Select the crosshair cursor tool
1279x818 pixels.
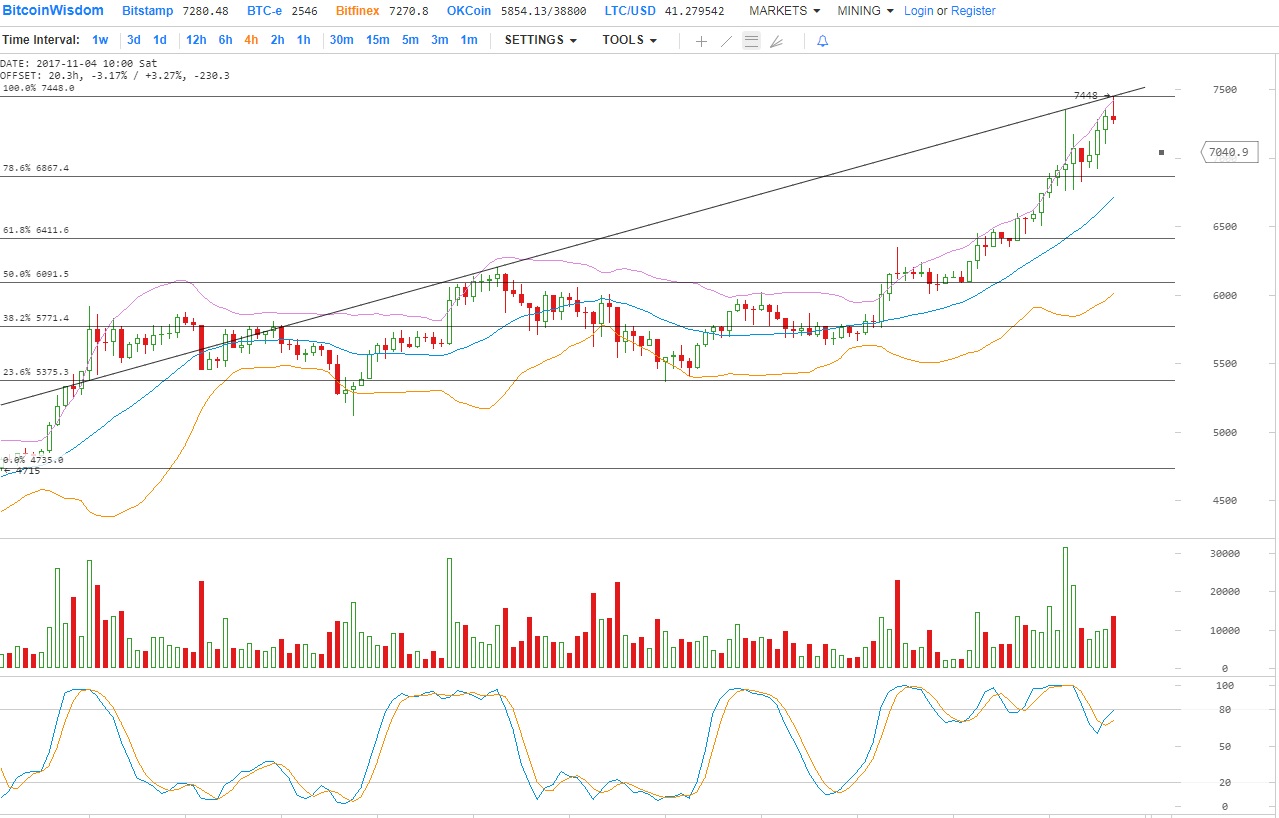point(701,41)
